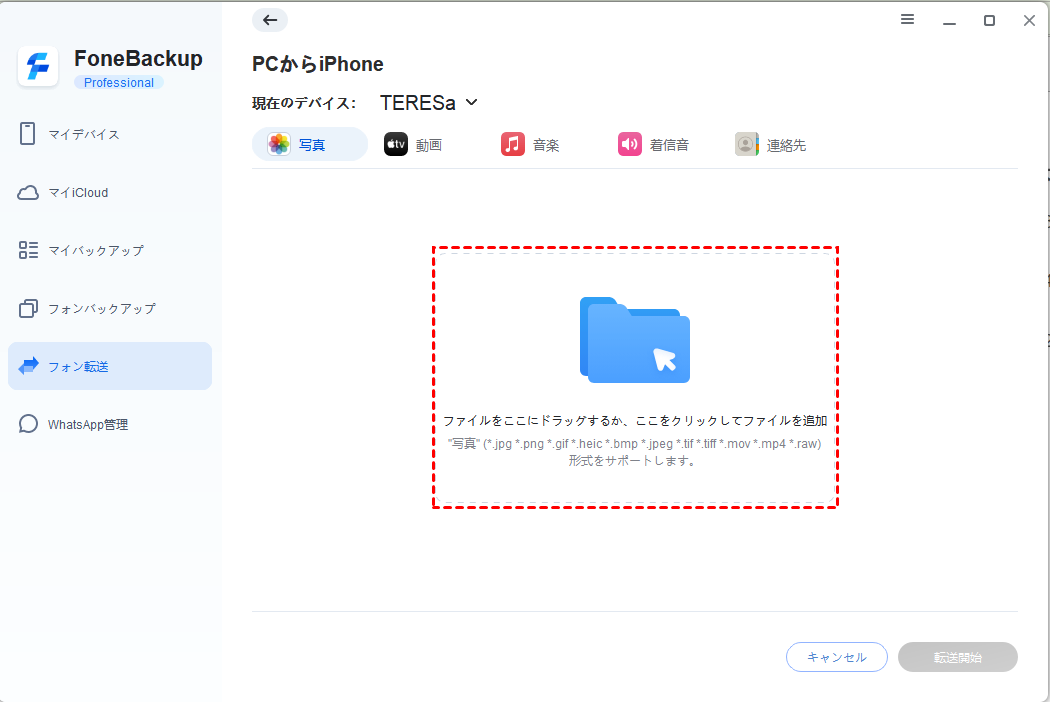Click the 転送開始 button
The width and height of the screenshot is (1050, 702).
pos(958,657)
